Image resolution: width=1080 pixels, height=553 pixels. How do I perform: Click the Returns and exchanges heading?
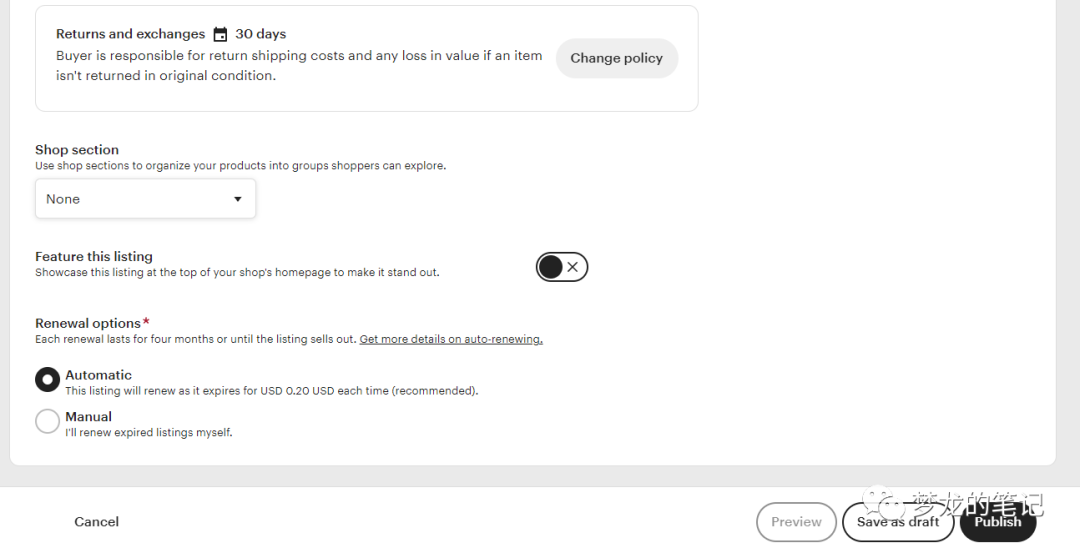[131, 34]
